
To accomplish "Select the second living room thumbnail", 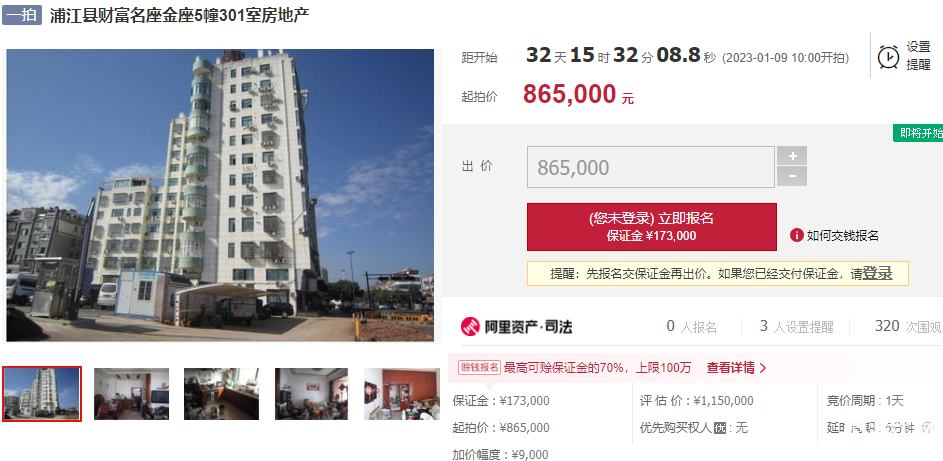I will (x=132, y=394).
